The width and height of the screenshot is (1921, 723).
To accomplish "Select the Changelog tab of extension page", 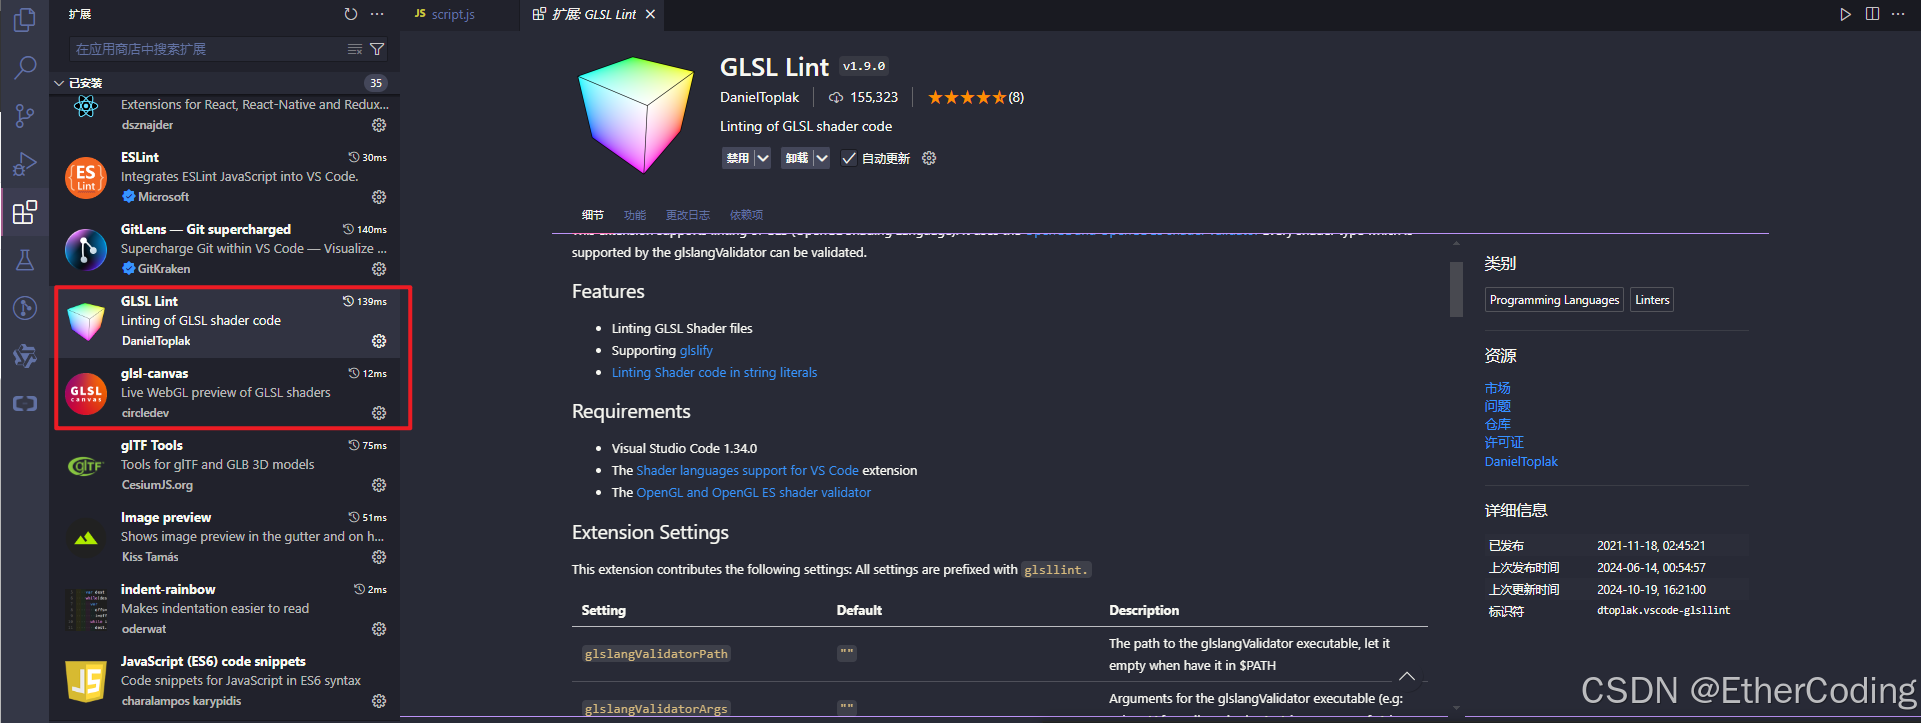I will (x=688, y=215).
